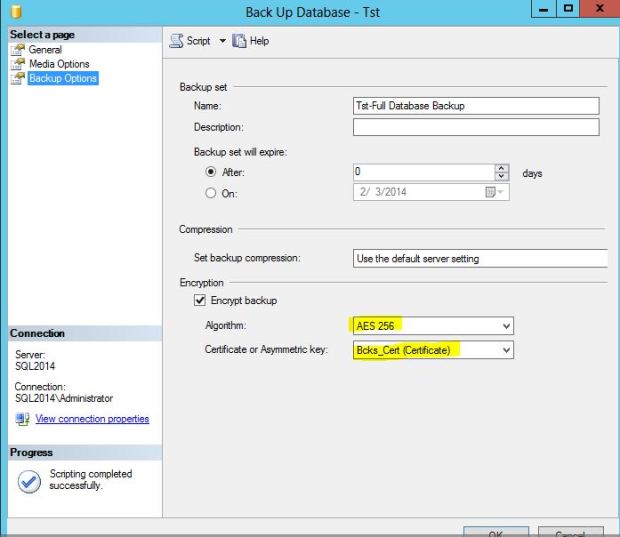The width and height of the screenshot is (620, 537).
Task: Select the 'After' expiry radio button
Action: pyautogui.click(x=210, y=172)
